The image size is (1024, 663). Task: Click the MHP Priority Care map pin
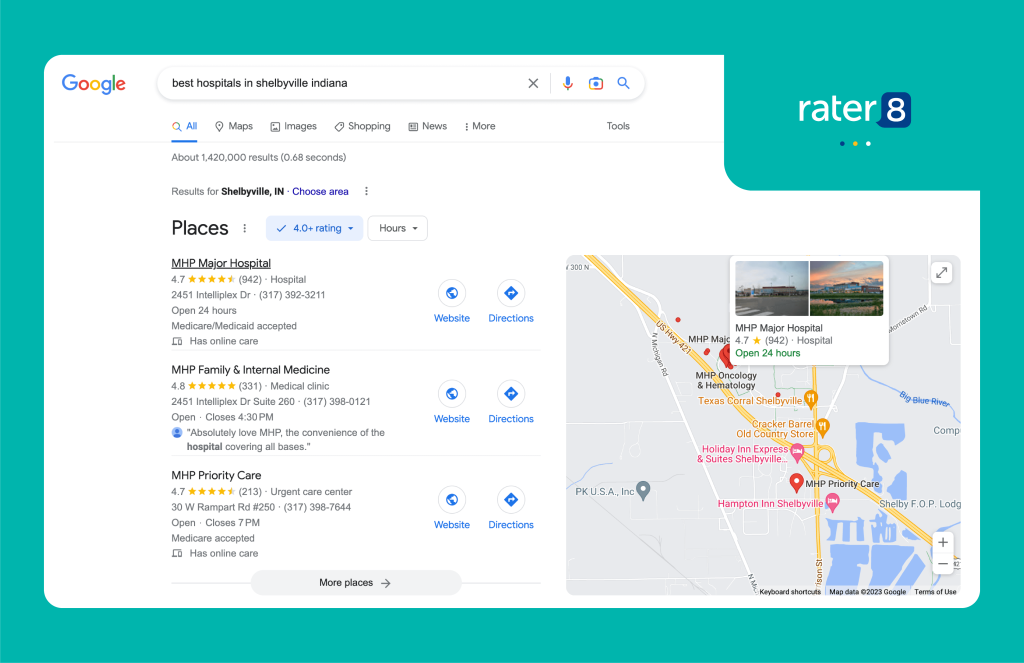(x=796, y=483)
